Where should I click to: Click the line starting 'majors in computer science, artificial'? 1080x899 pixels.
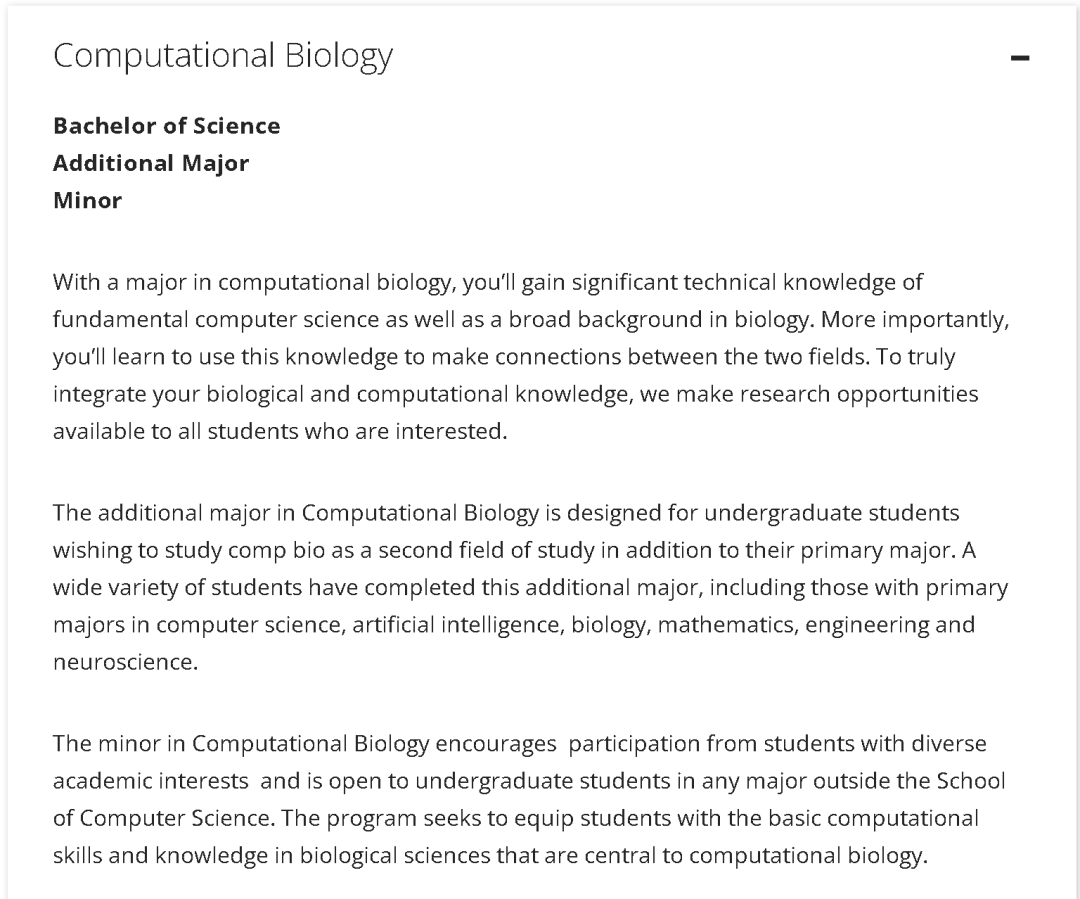(x=514, y=625)
